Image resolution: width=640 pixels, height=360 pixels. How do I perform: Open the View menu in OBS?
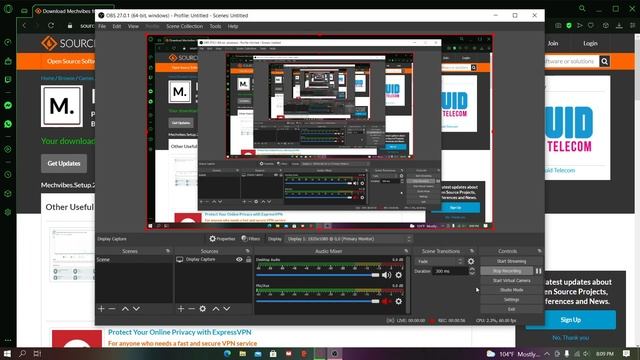[x=133, y=26]
